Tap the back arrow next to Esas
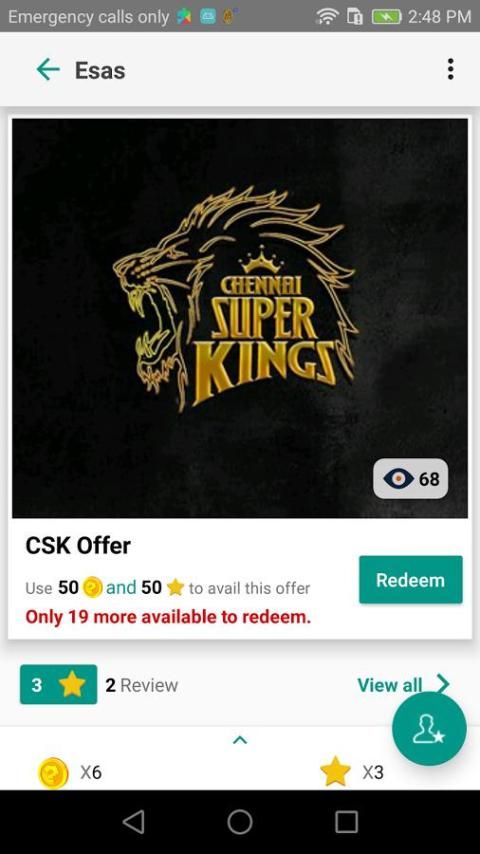Image resolution: width=480 pixels, height=854 pixels. [47, 70]
